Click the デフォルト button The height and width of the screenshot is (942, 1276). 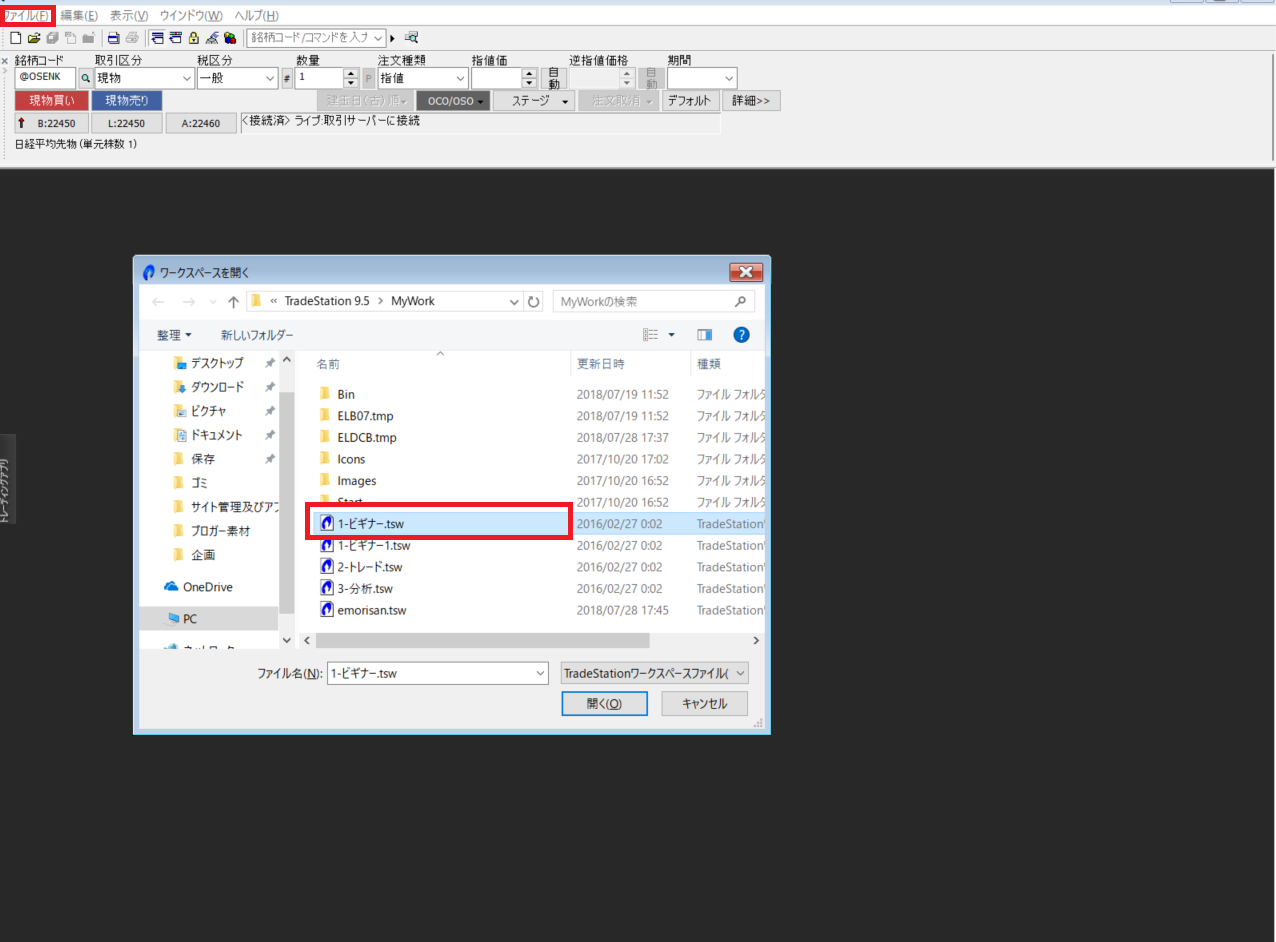[x=690, y=101]
